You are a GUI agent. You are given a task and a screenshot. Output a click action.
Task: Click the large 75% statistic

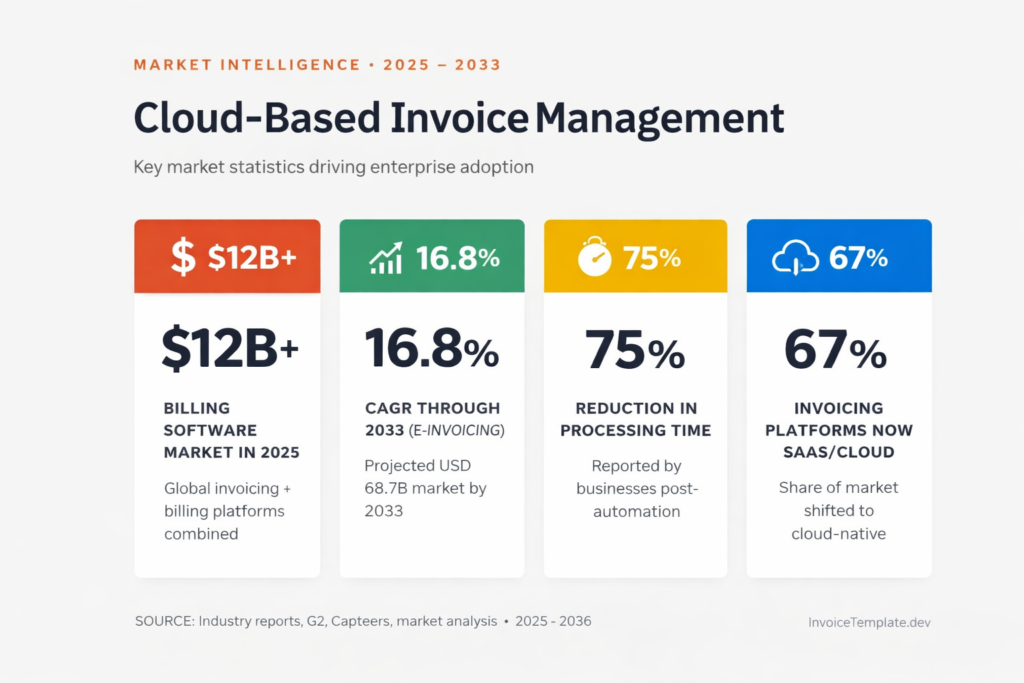635,350
